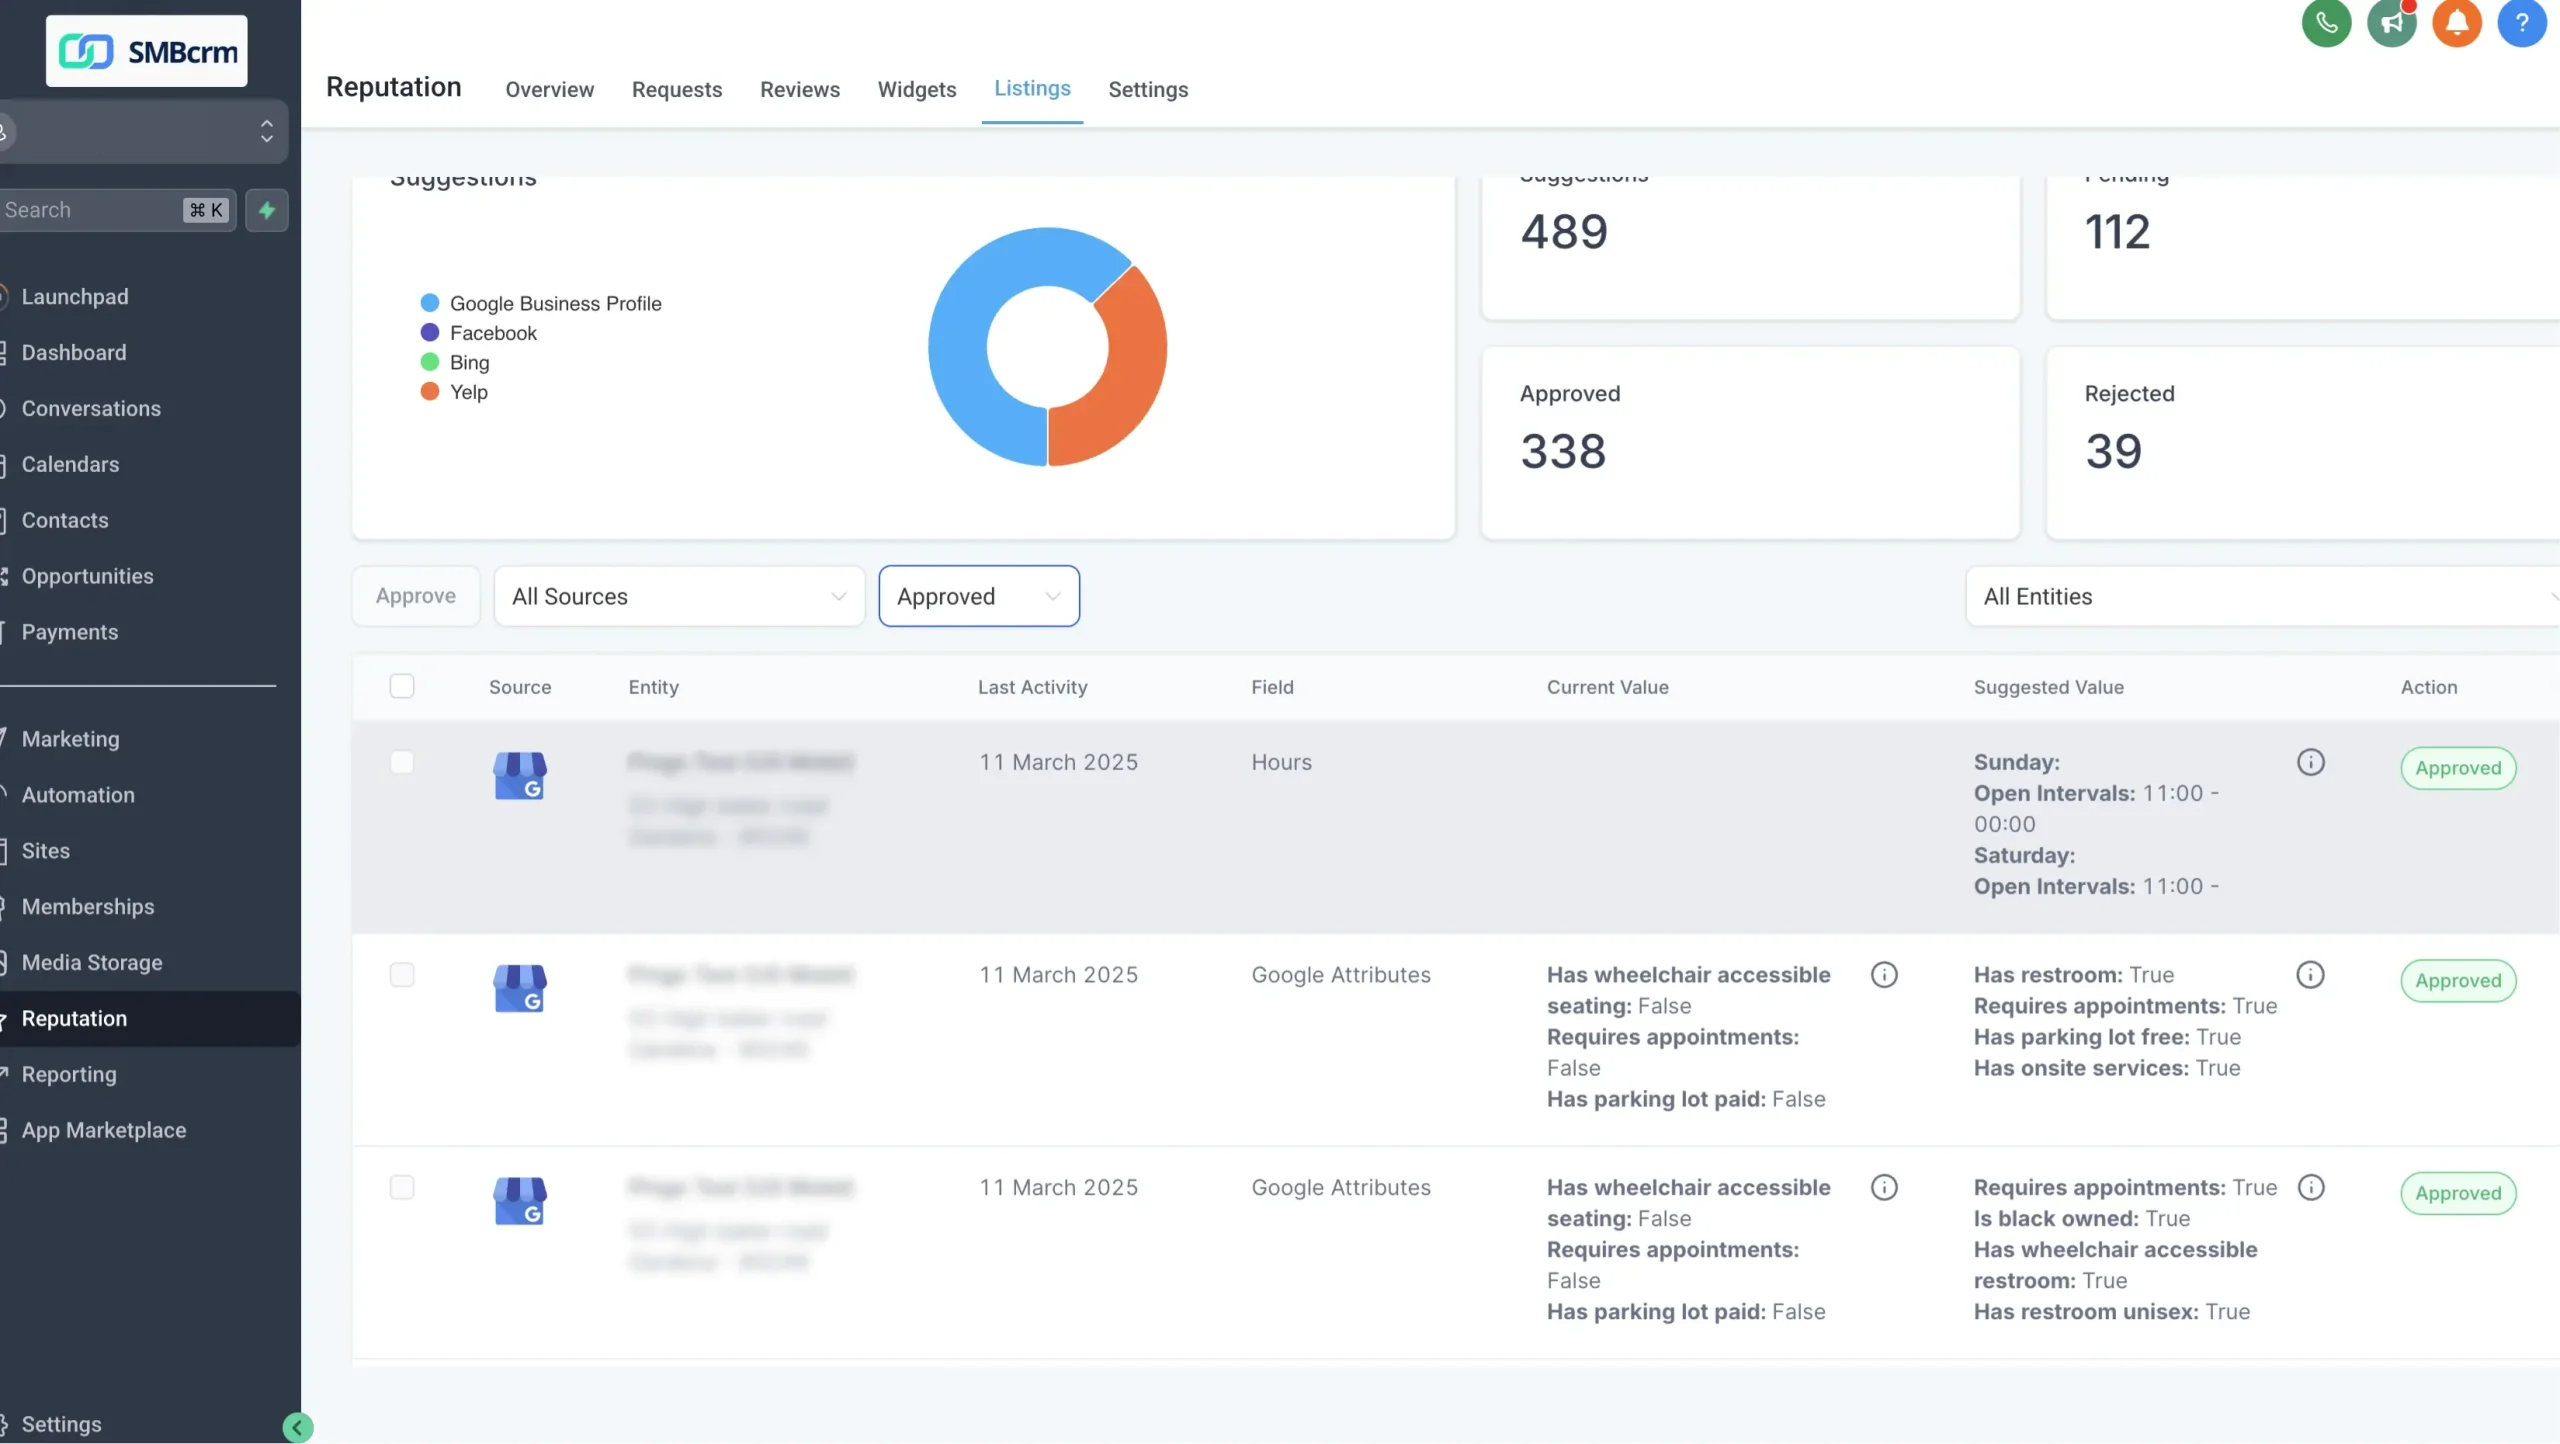The image size is (2560, 1444).
Task: Switch to the Widgets tab
Action: (917, 90)
